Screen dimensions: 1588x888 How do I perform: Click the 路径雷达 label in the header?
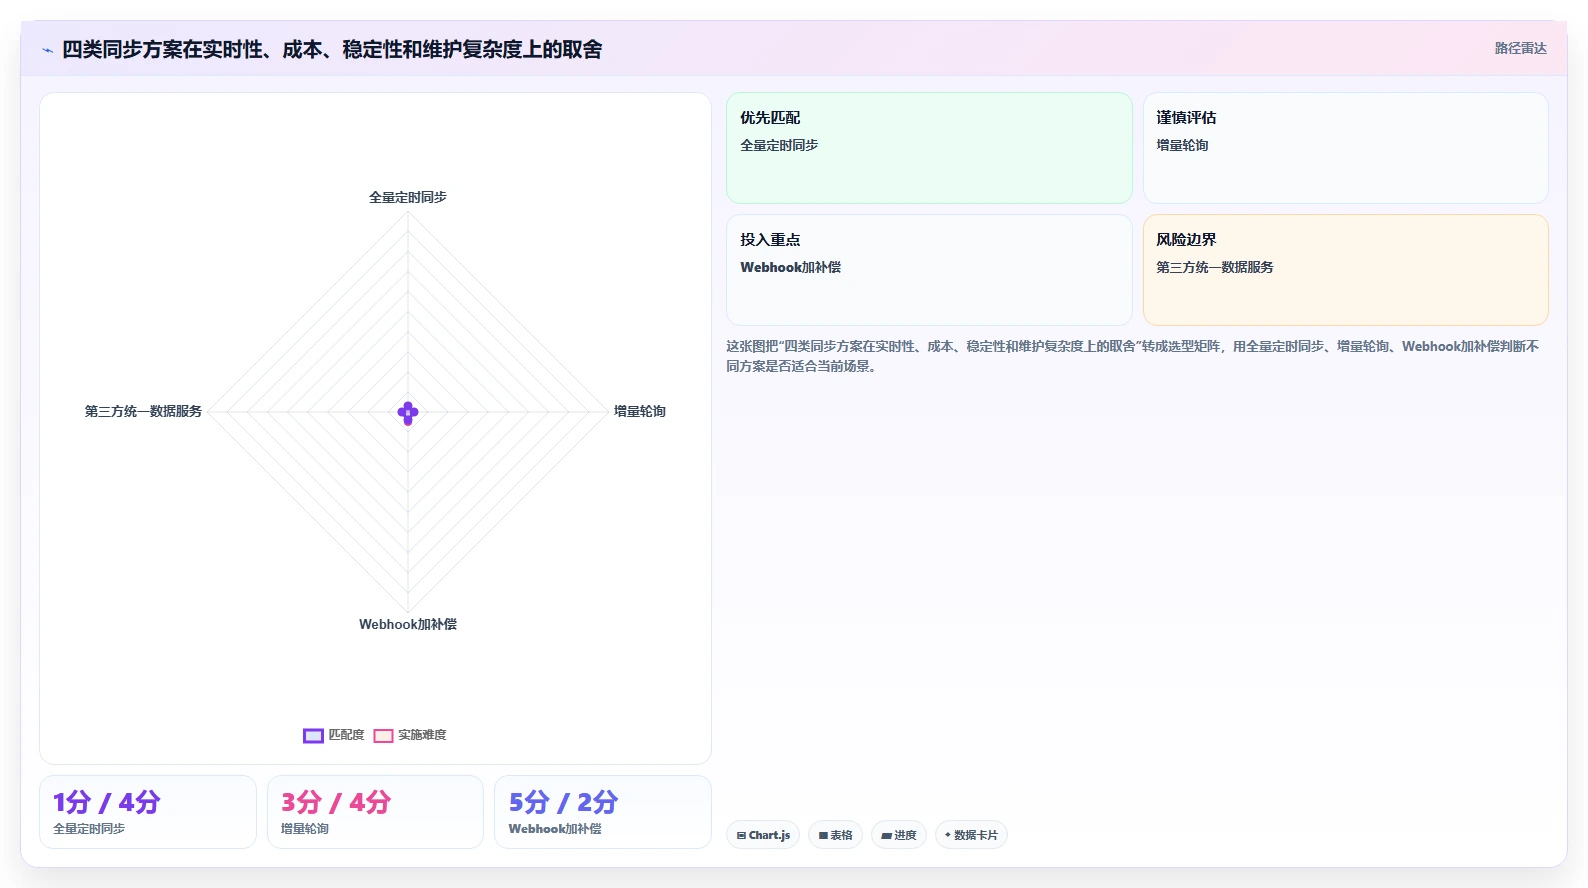(1520, 48)
